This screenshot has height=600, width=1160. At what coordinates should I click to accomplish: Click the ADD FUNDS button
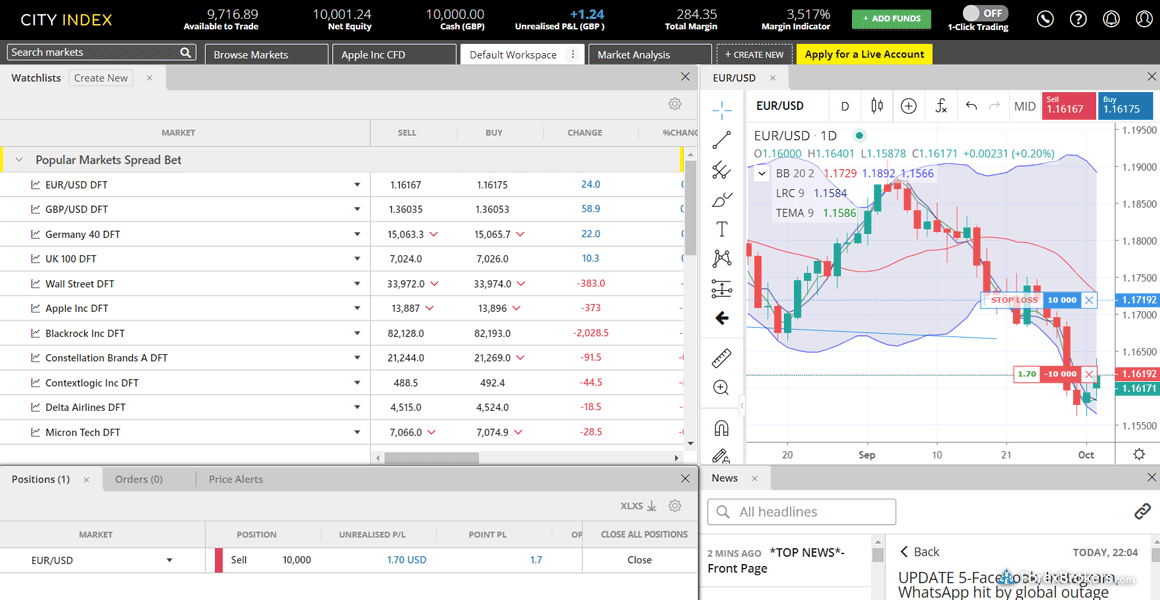[891, 18]
